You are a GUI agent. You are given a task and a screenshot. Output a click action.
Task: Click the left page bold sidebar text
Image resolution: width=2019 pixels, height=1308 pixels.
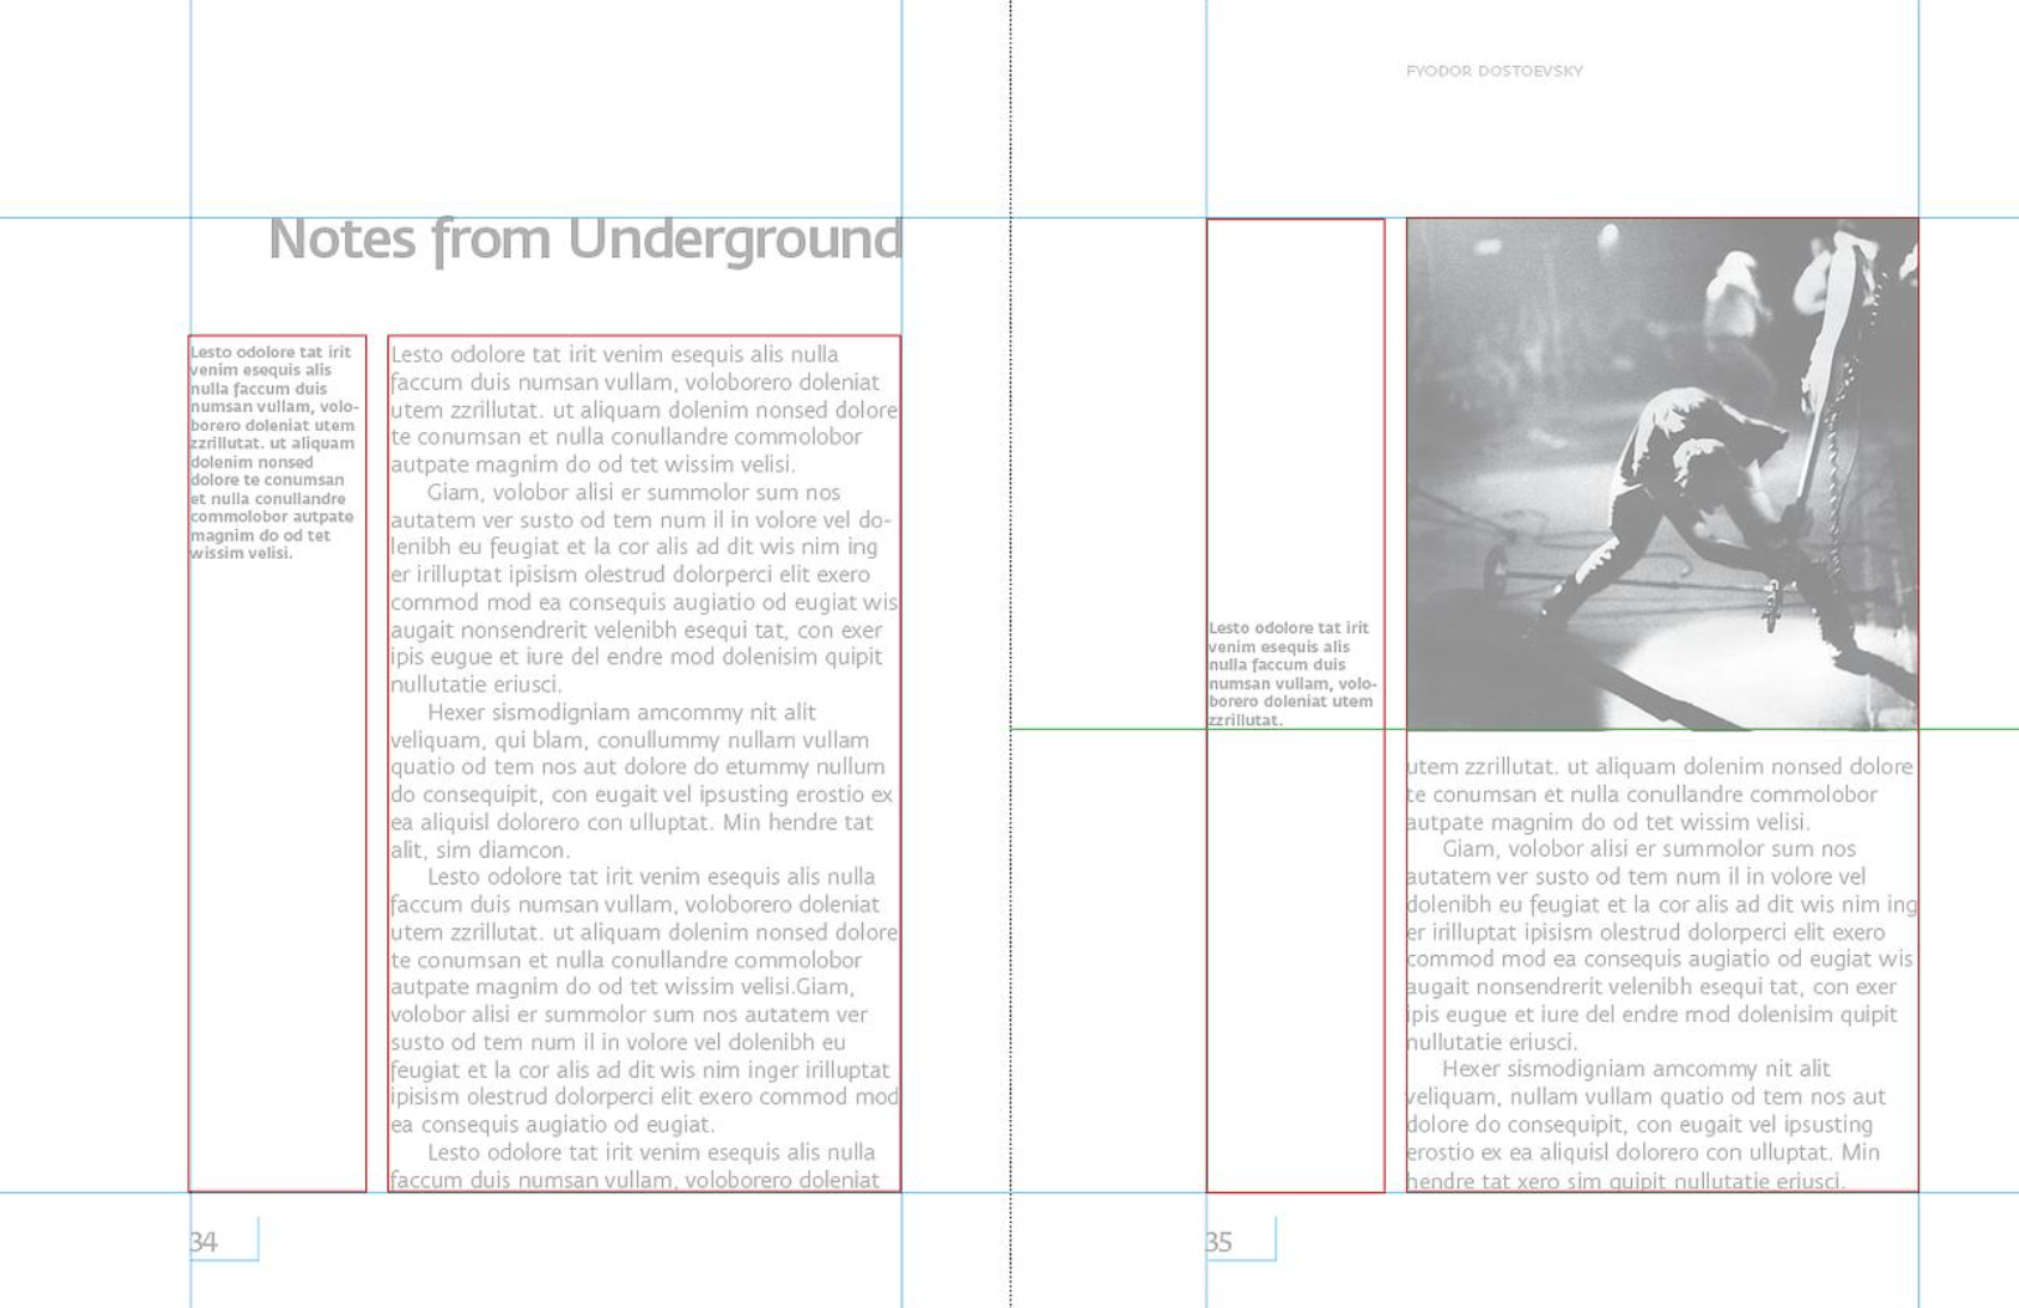click(x=274, y=452)
